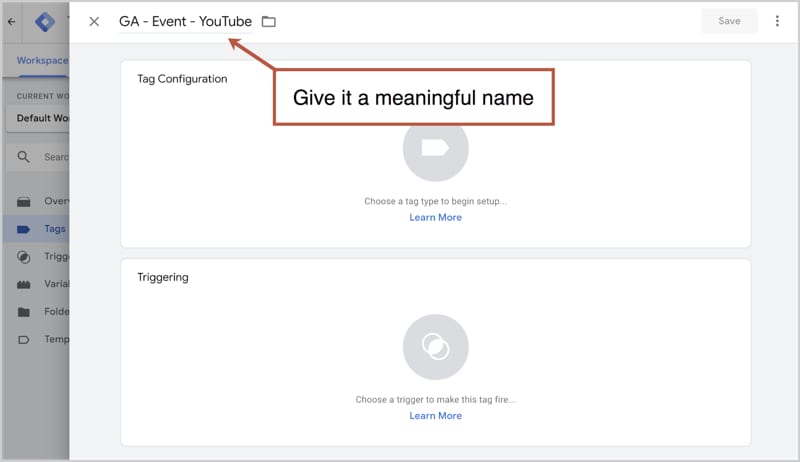800x462 pixels.
Task: Go back with the left arrow
Action: point(11,21)
